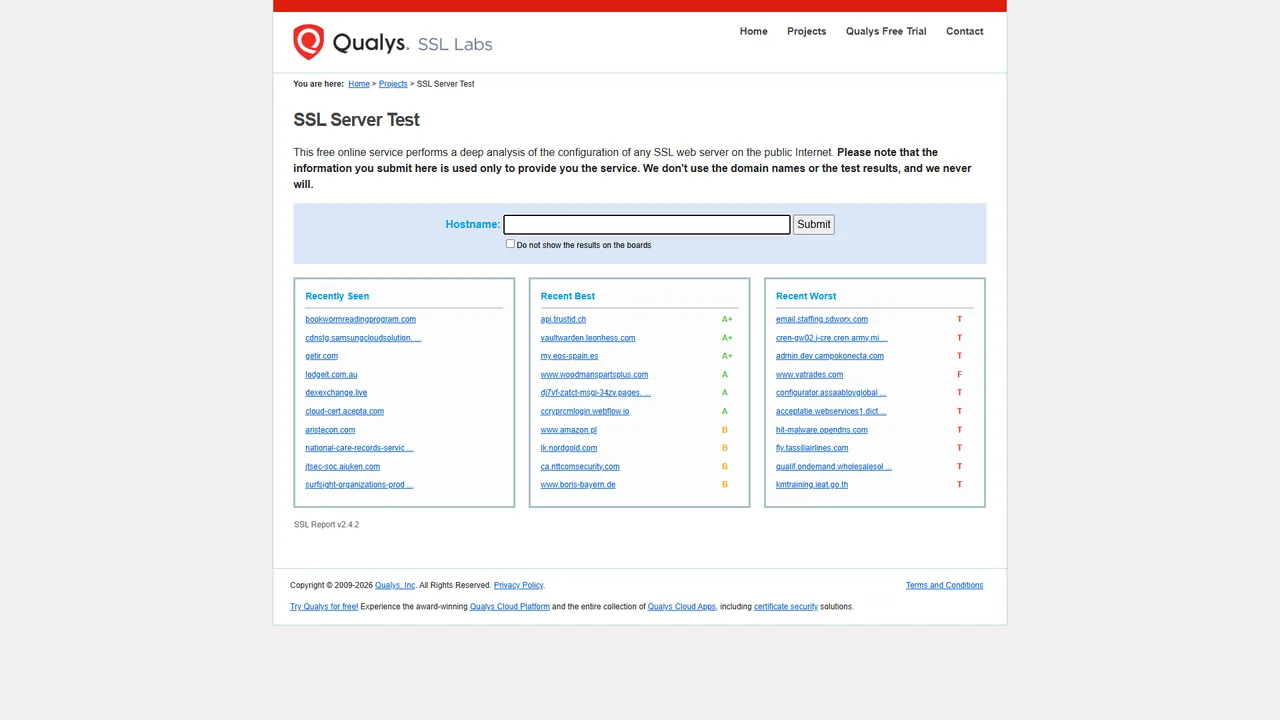Open acceptatie.webservices1.dict link

pos(831,411)
